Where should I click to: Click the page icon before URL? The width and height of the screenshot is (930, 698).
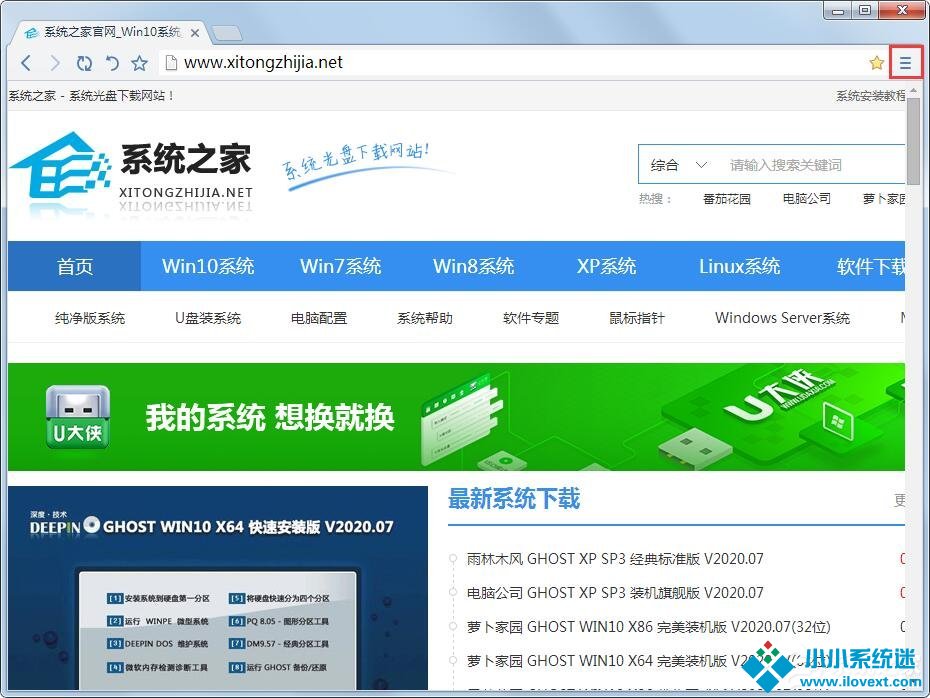click(171, 63)
